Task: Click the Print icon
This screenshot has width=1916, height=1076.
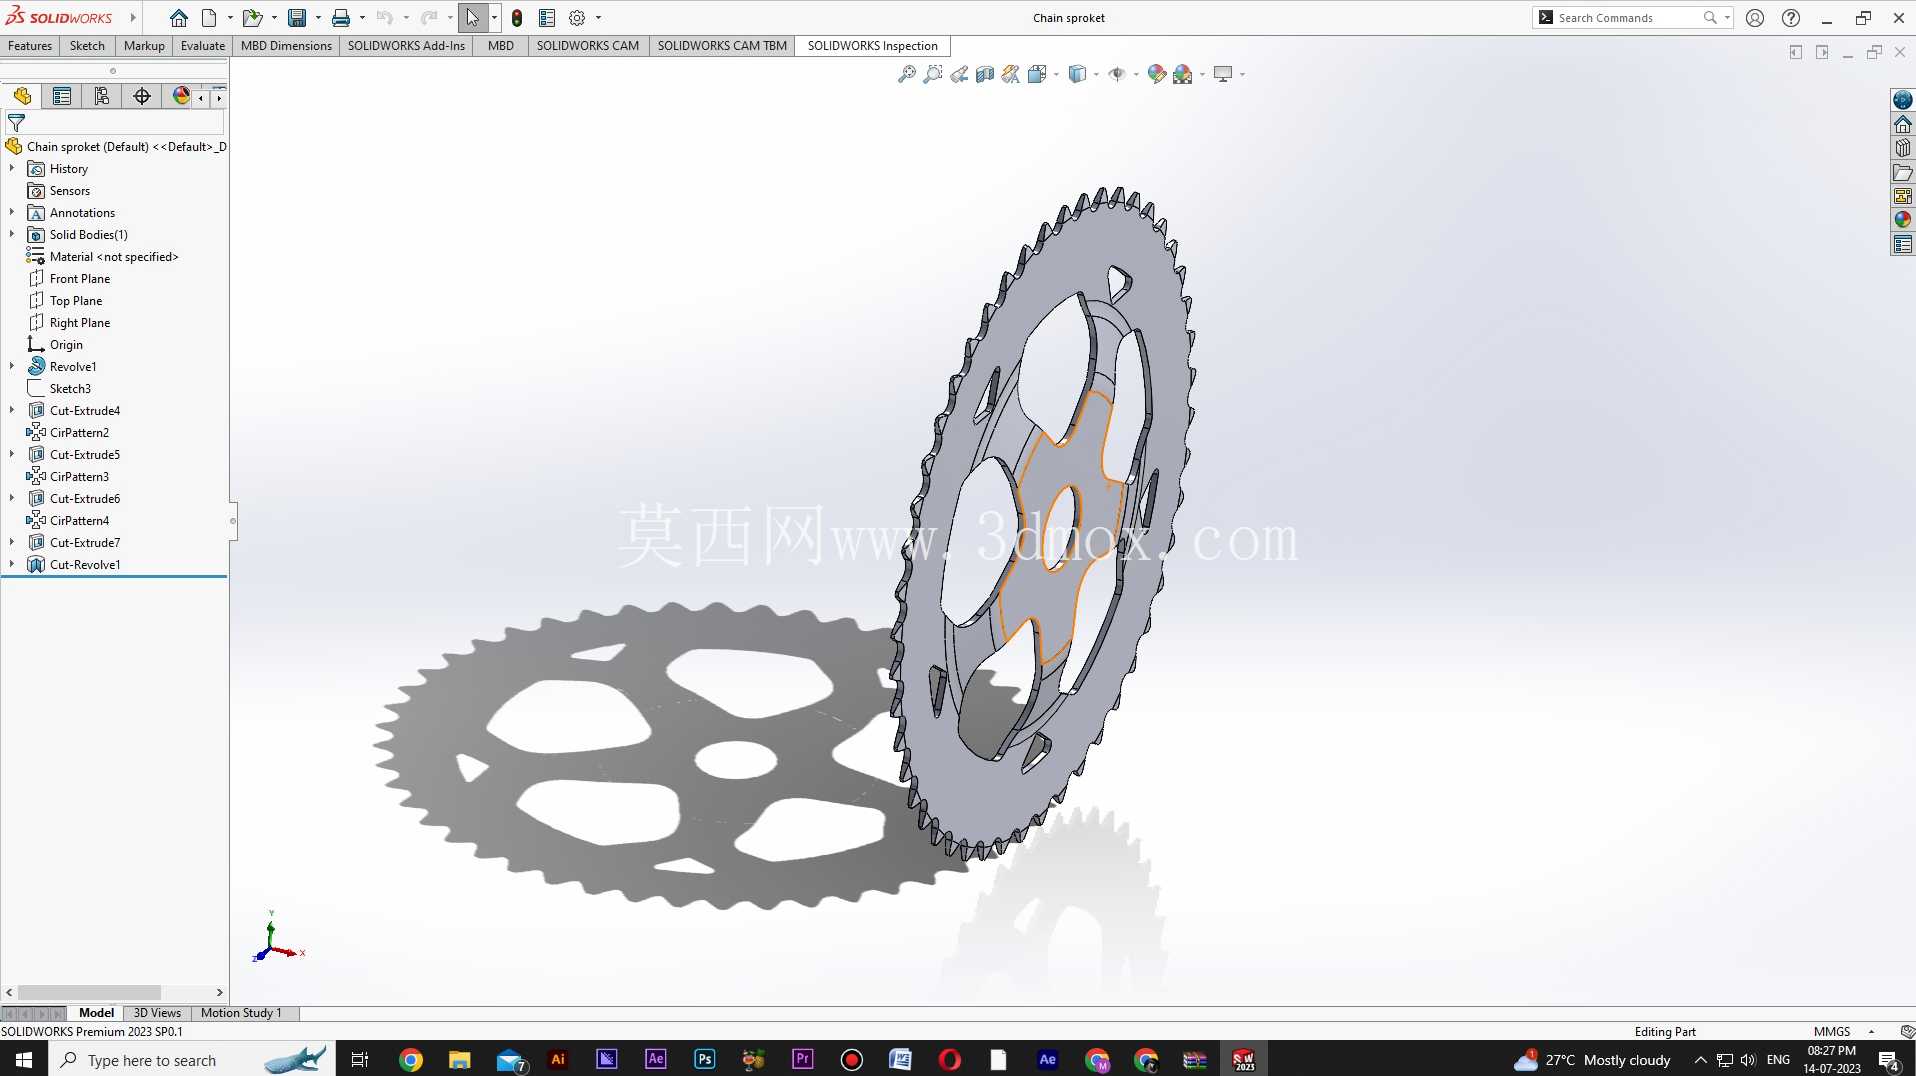Action: point(341,18)
